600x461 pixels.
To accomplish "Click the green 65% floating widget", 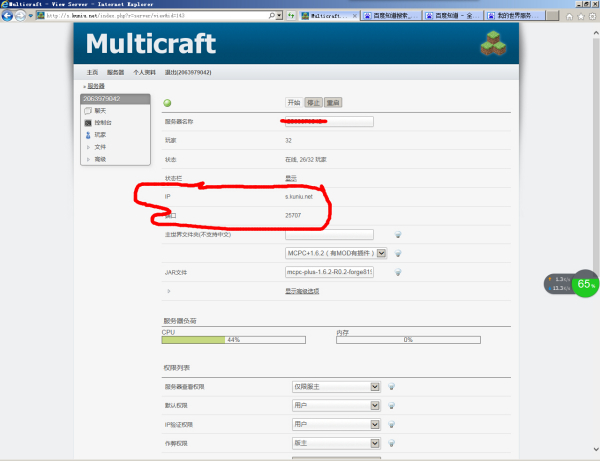I will click(x=585, y=283).
